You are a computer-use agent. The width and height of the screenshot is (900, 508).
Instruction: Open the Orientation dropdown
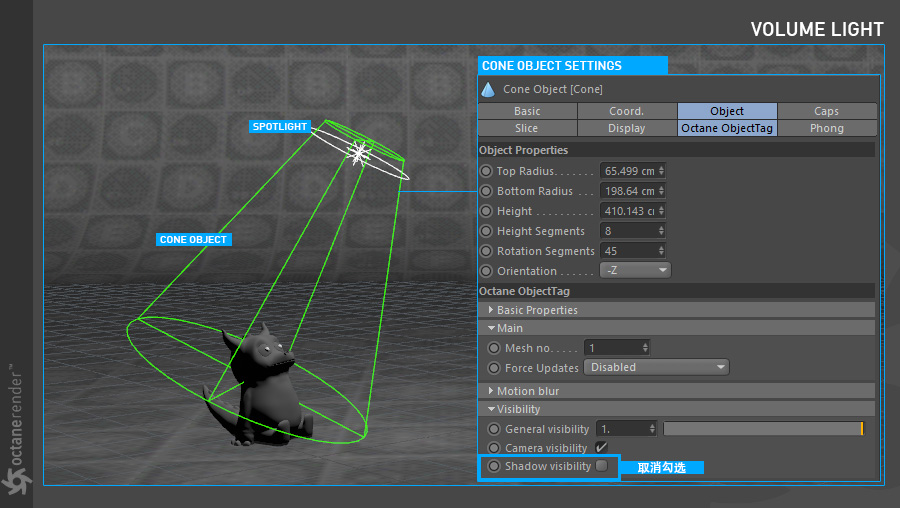coord(635,271)
